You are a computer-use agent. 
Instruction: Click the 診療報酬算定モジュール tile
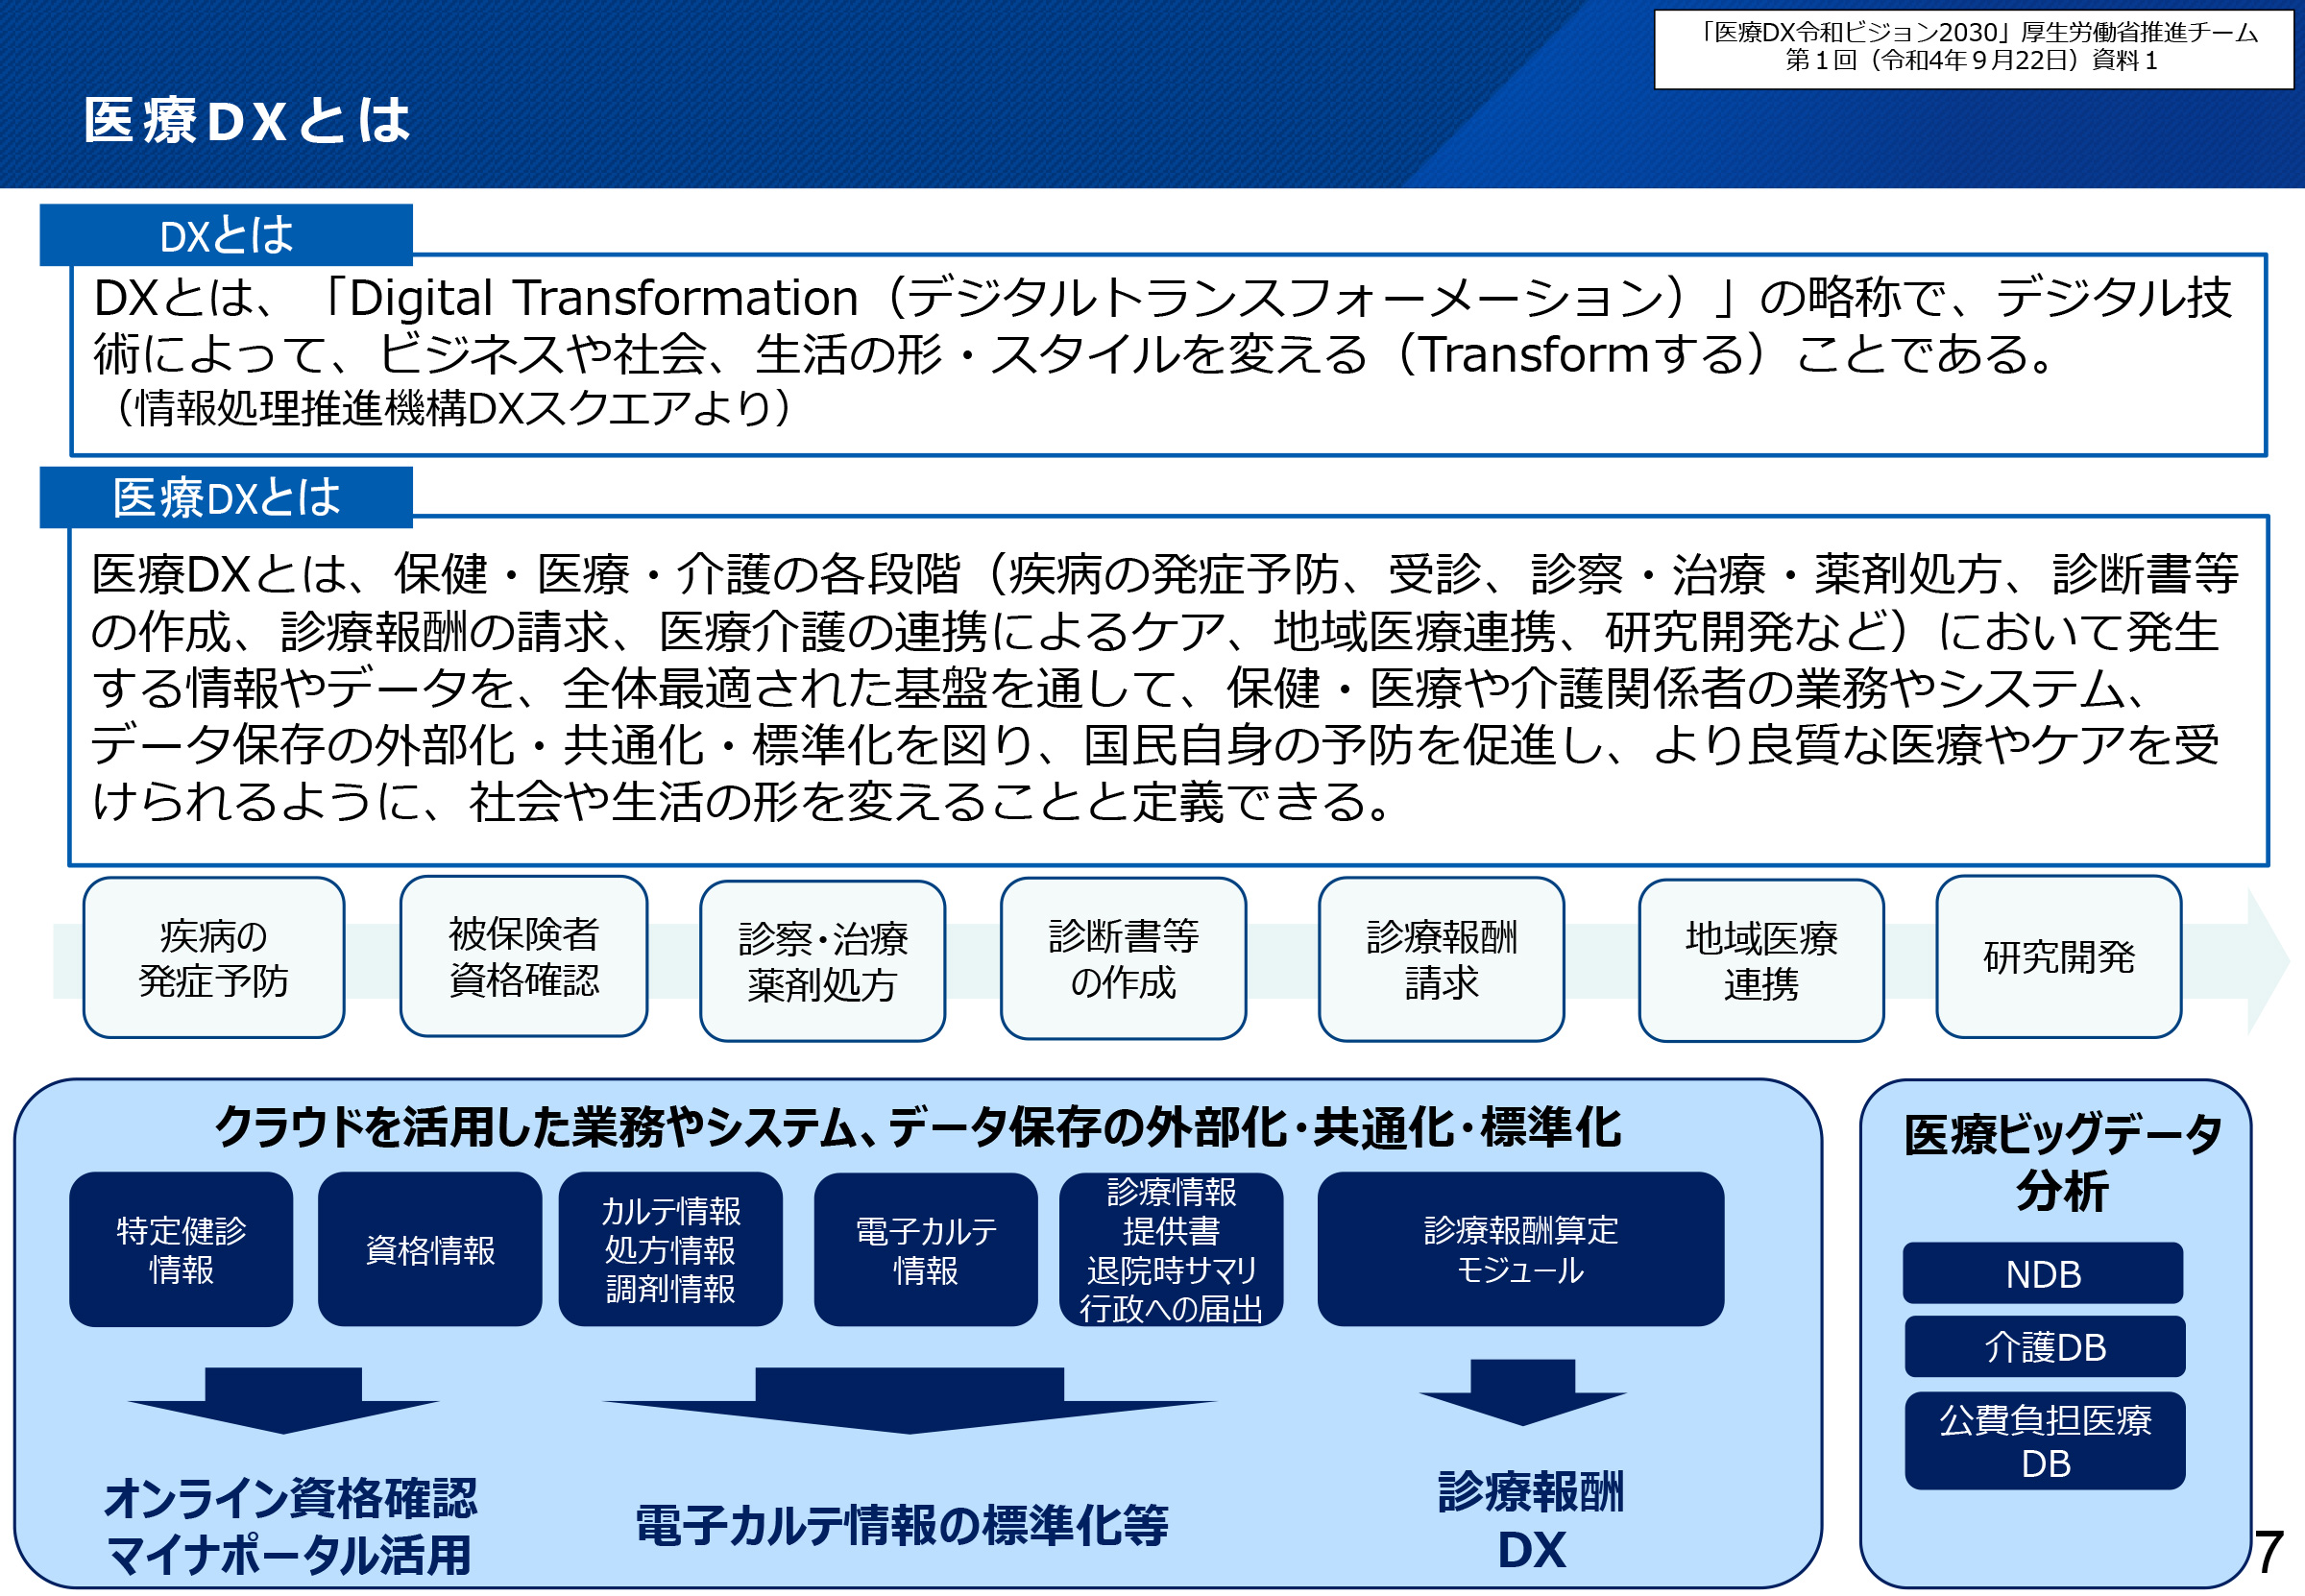[1520, 1249]
